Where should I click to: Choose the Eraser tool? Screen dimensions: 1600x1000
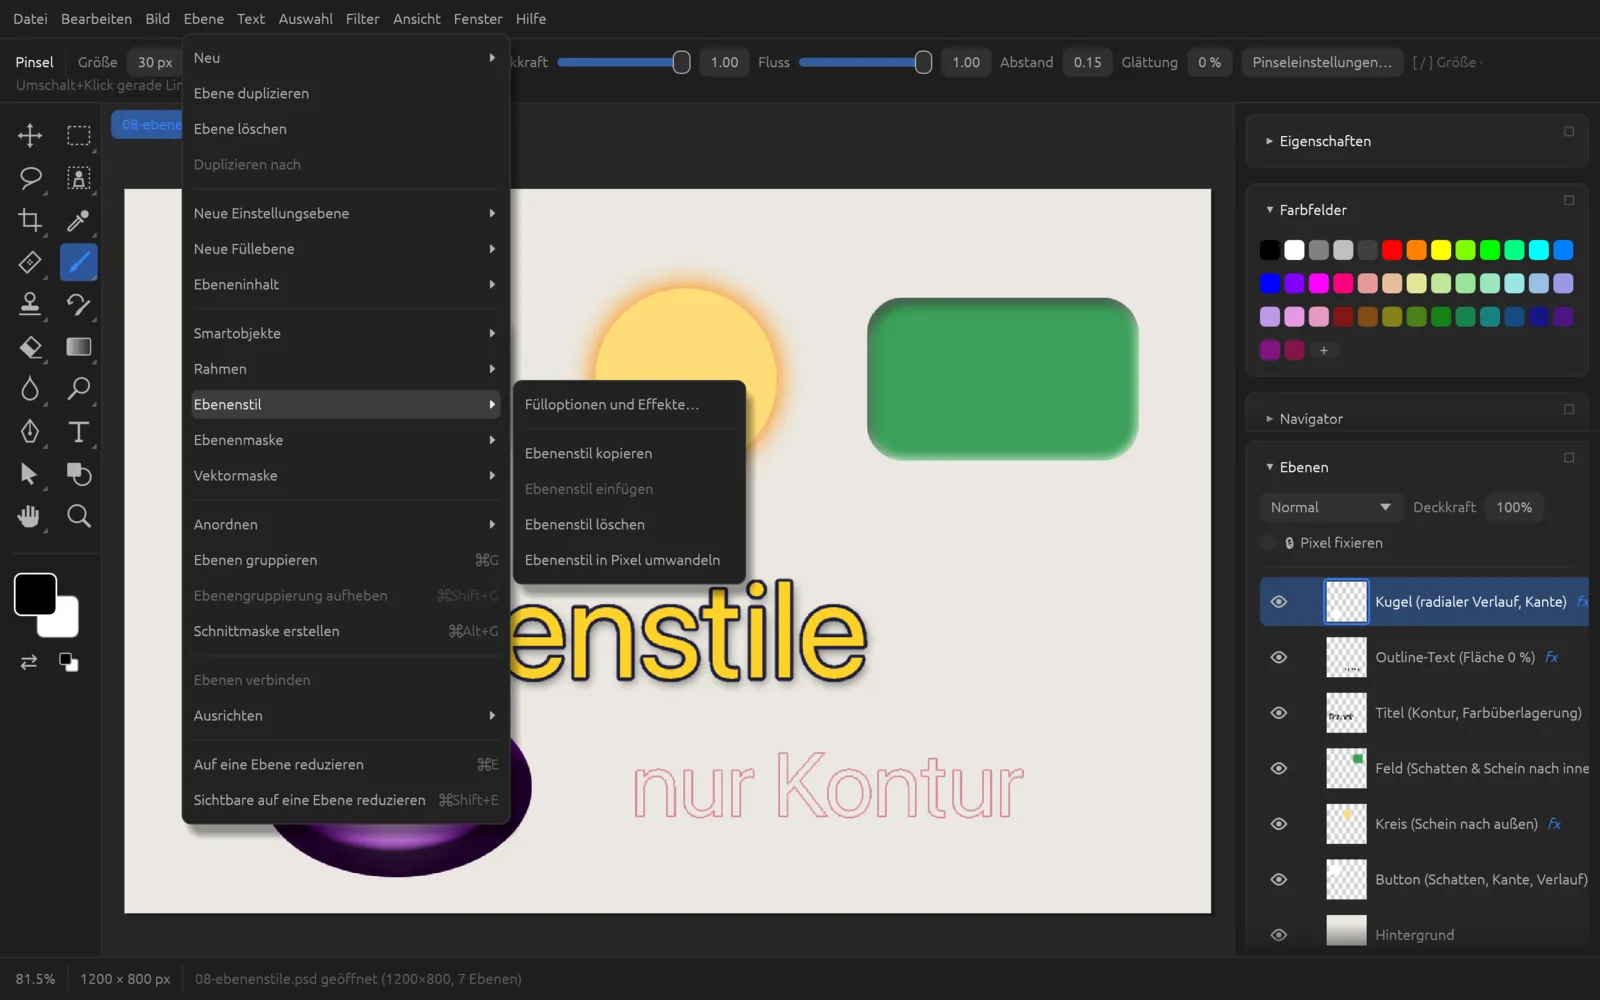point(30,347)
